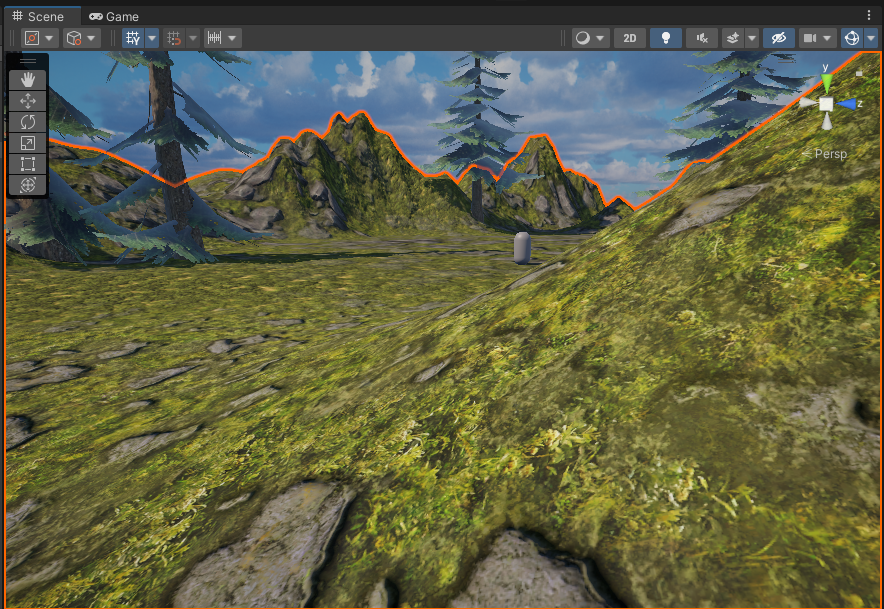
Task: Click the tool handle position pivot icon
Action: [x=32, y=38]
